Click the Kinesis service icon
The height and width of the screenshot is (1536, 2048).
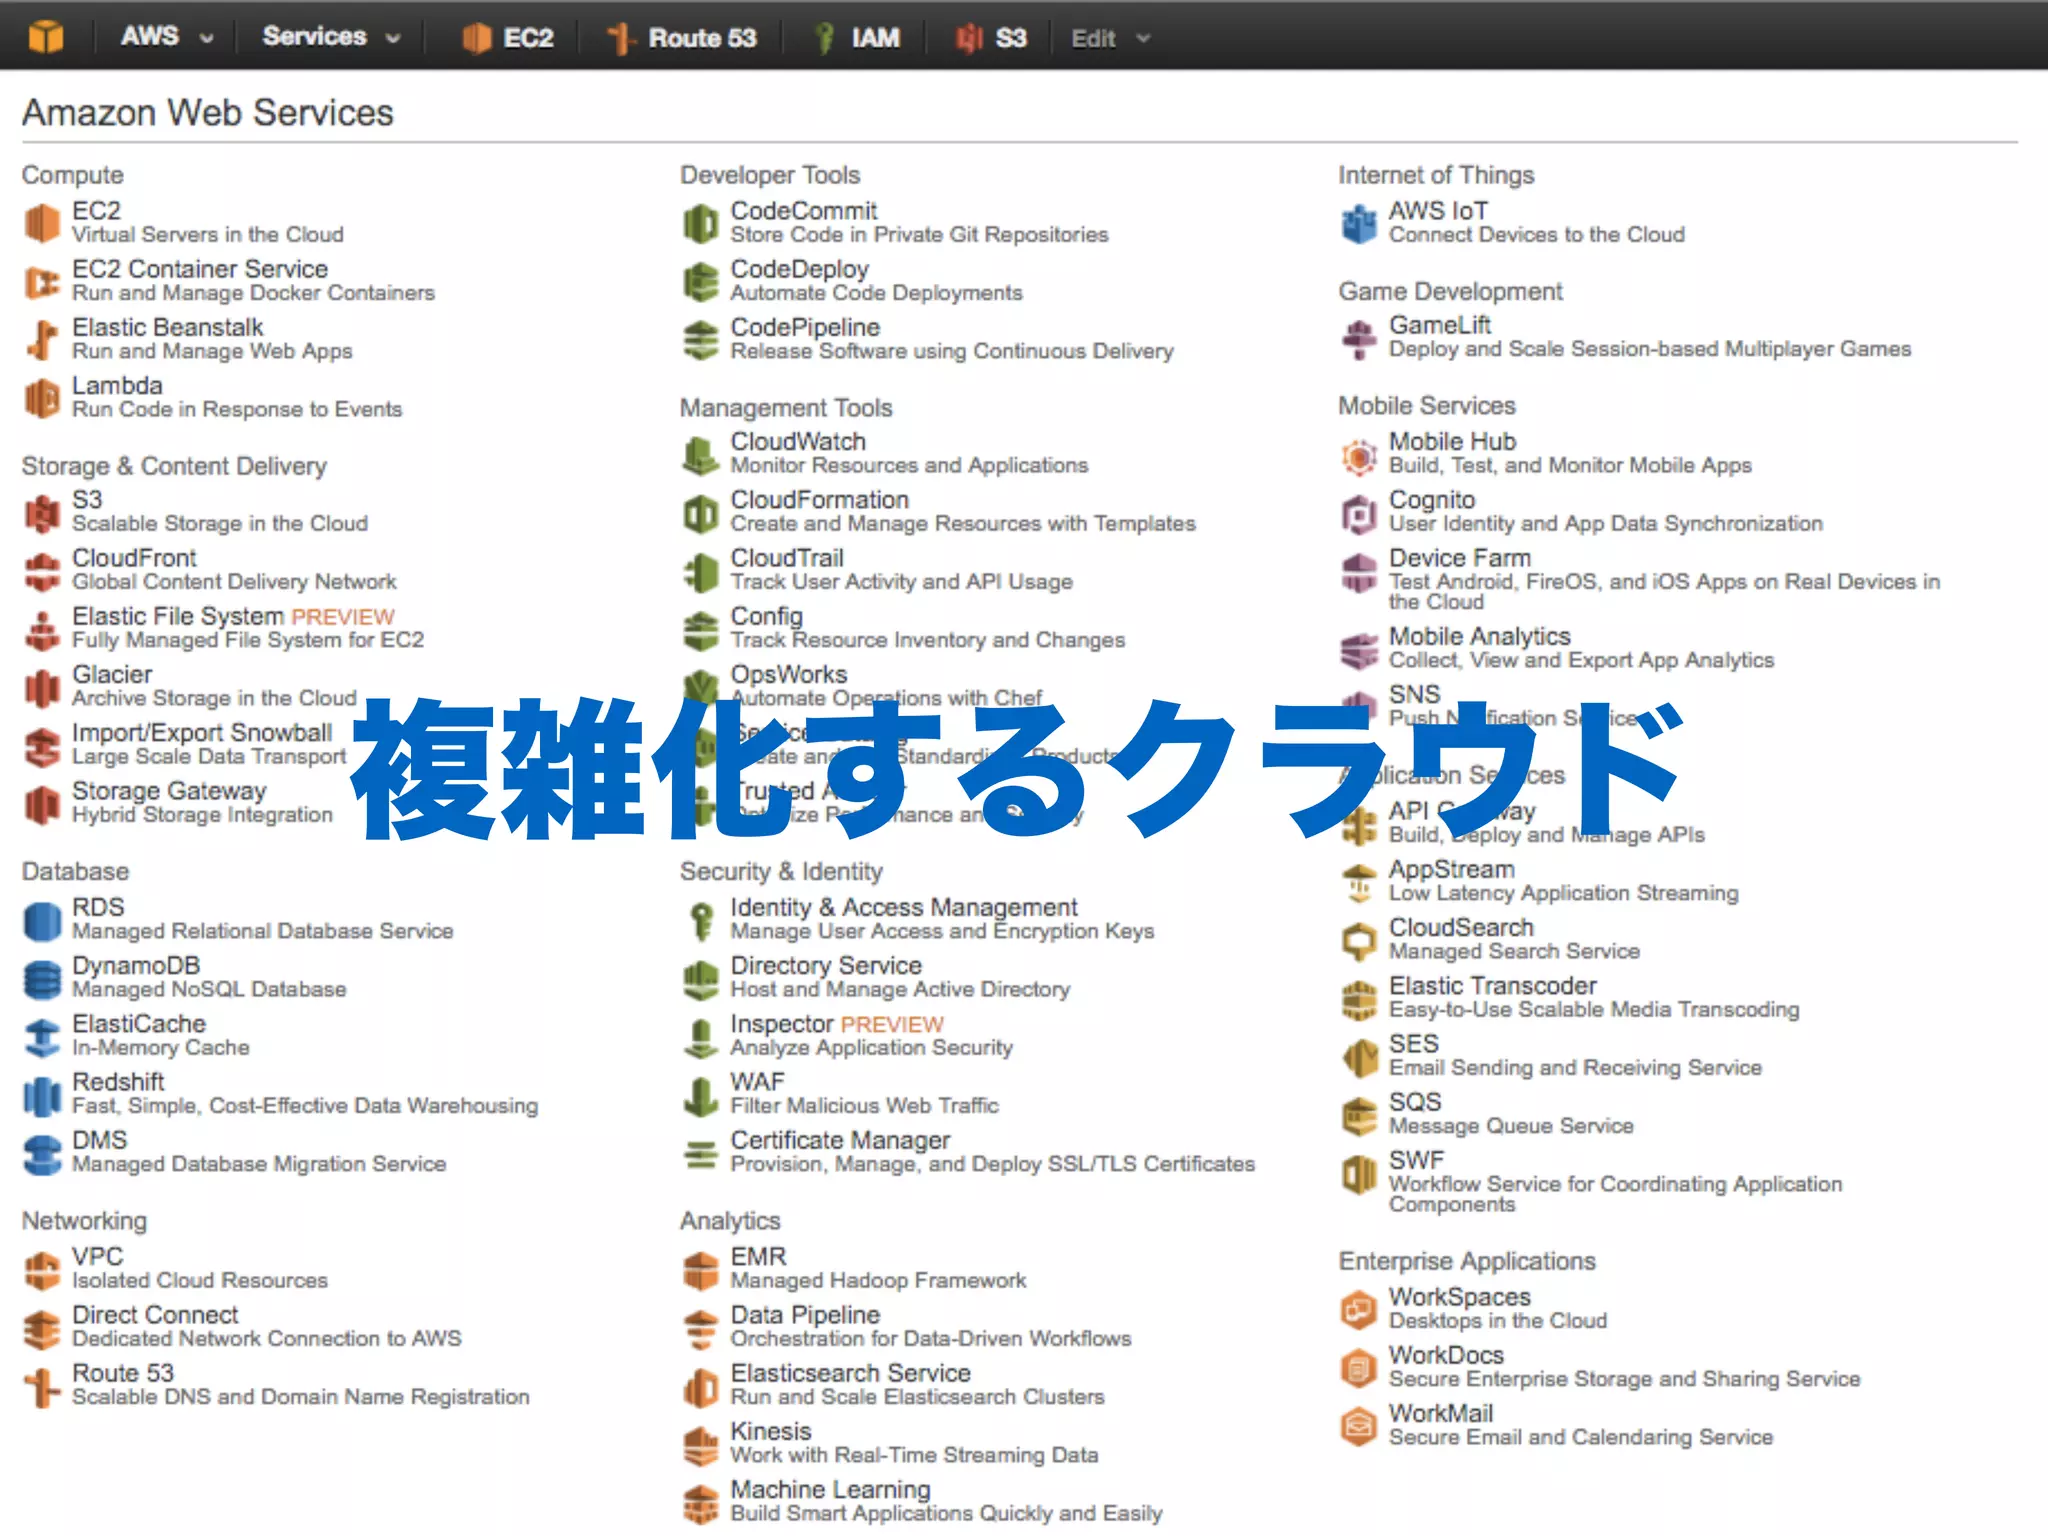click(x=700, y=1444)
